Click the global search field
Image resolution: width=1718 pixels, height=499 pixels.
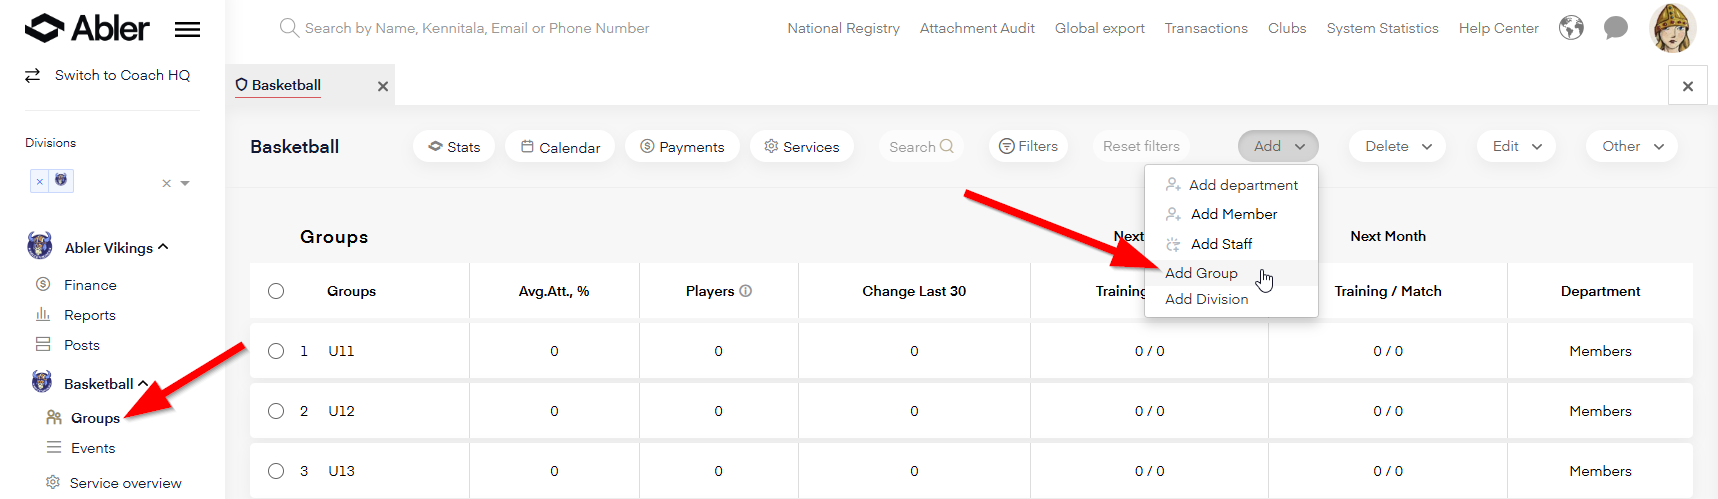coord(477,28)
